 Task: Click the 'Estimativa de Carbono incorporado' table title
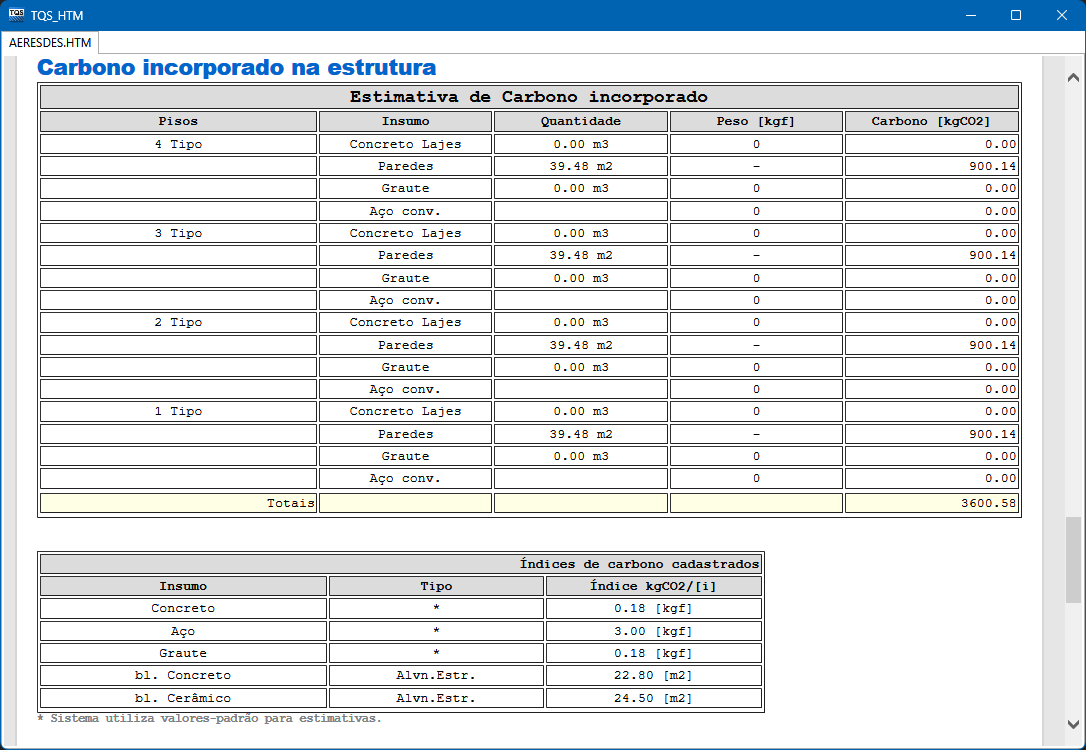[528, 97]
